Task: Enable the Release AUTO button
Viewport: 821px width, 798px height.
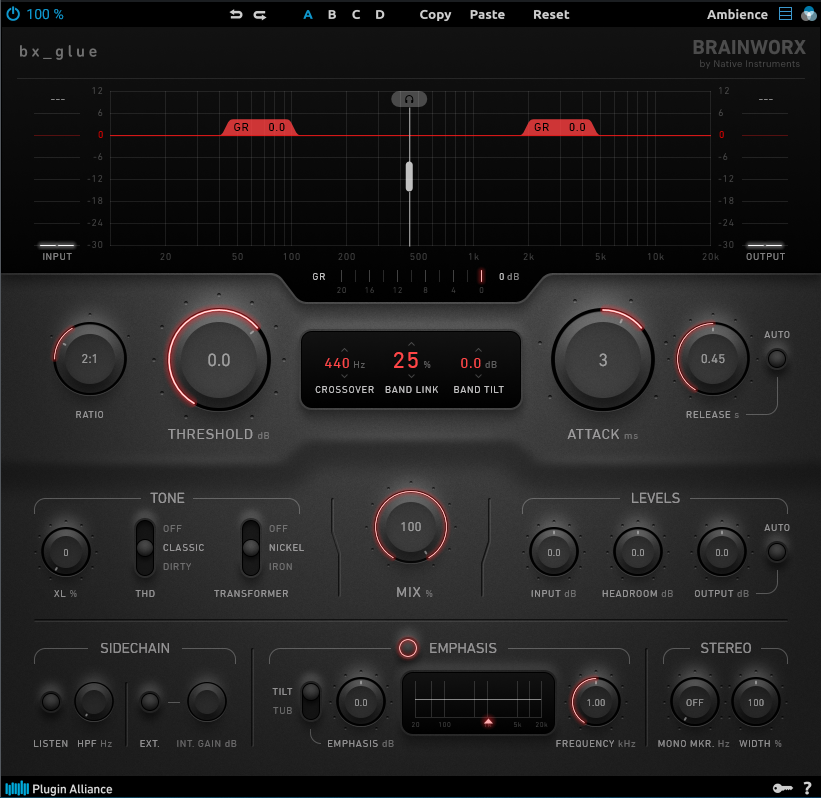Action: 776,359
